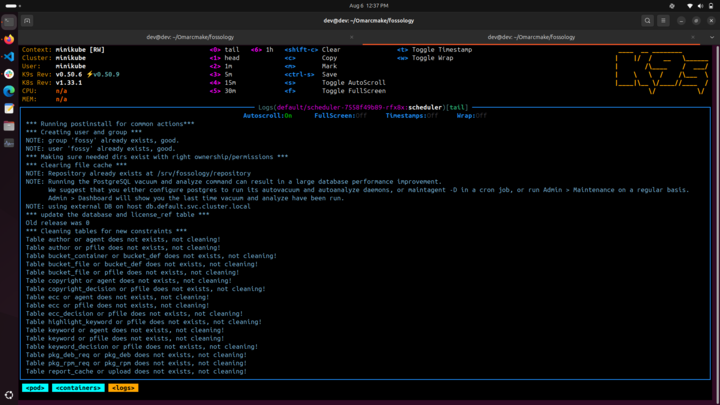Open the Text Editor dock icon
720x405 pixels.
tap(9, 109)
